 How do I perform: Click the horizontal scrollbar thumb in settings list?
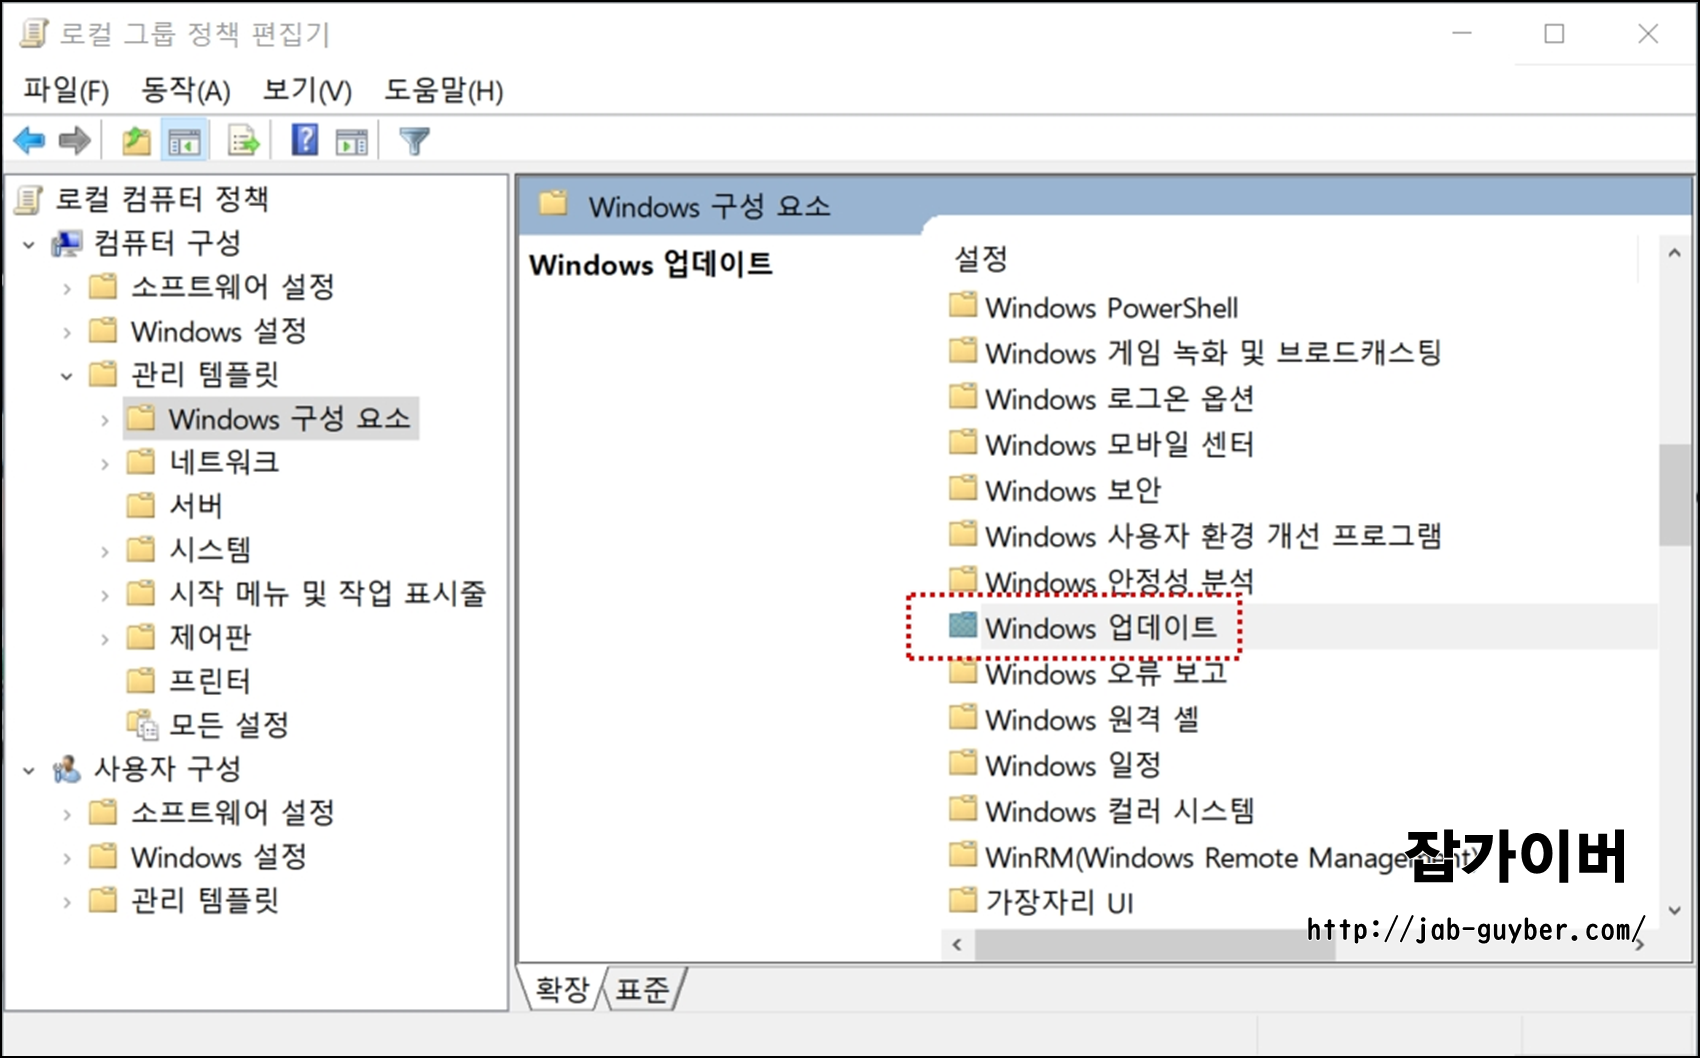tap(1155, 945)
